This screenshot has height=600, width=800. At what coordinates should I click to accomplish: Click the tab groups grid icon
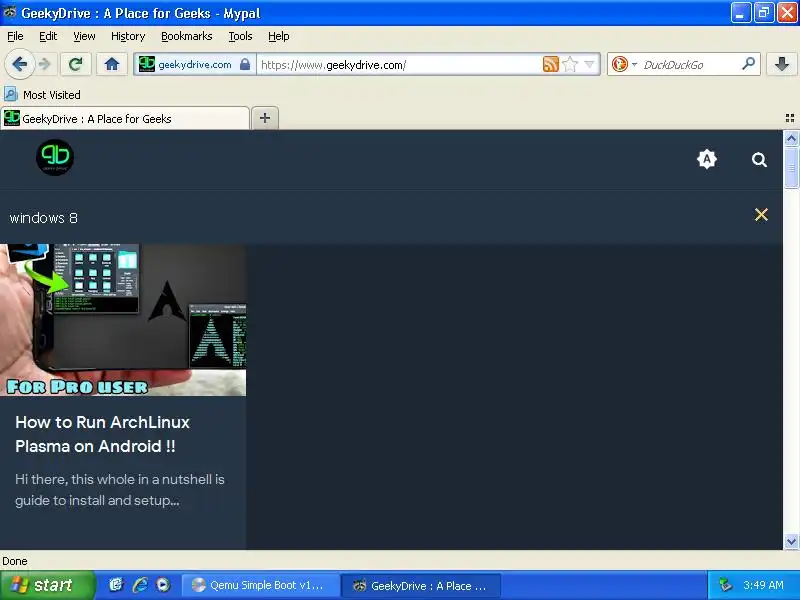pos(790,118)
